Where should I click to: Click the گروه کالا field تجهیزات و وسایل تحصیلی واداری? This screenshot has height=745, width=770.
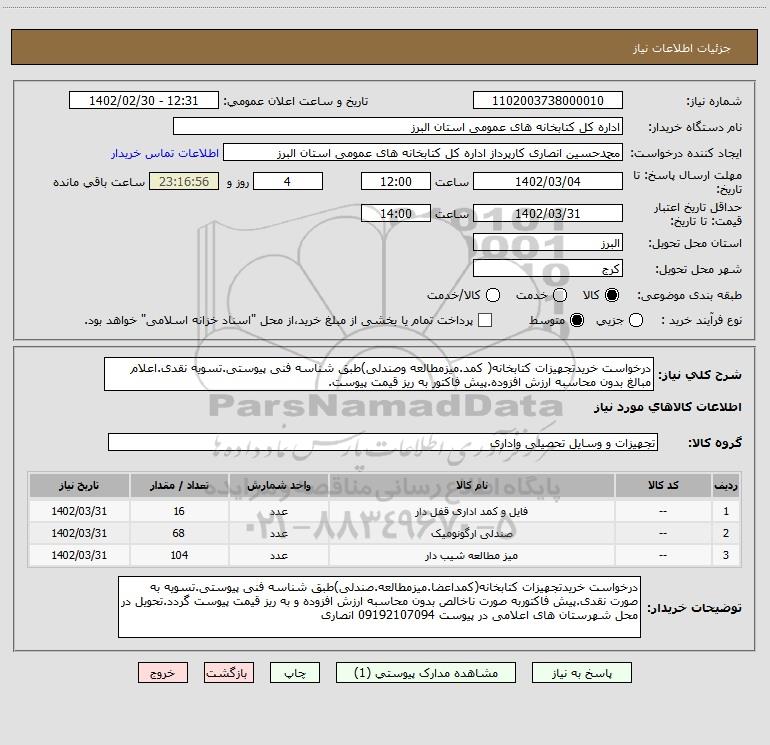pyautogui.click(x=383, y=442)
